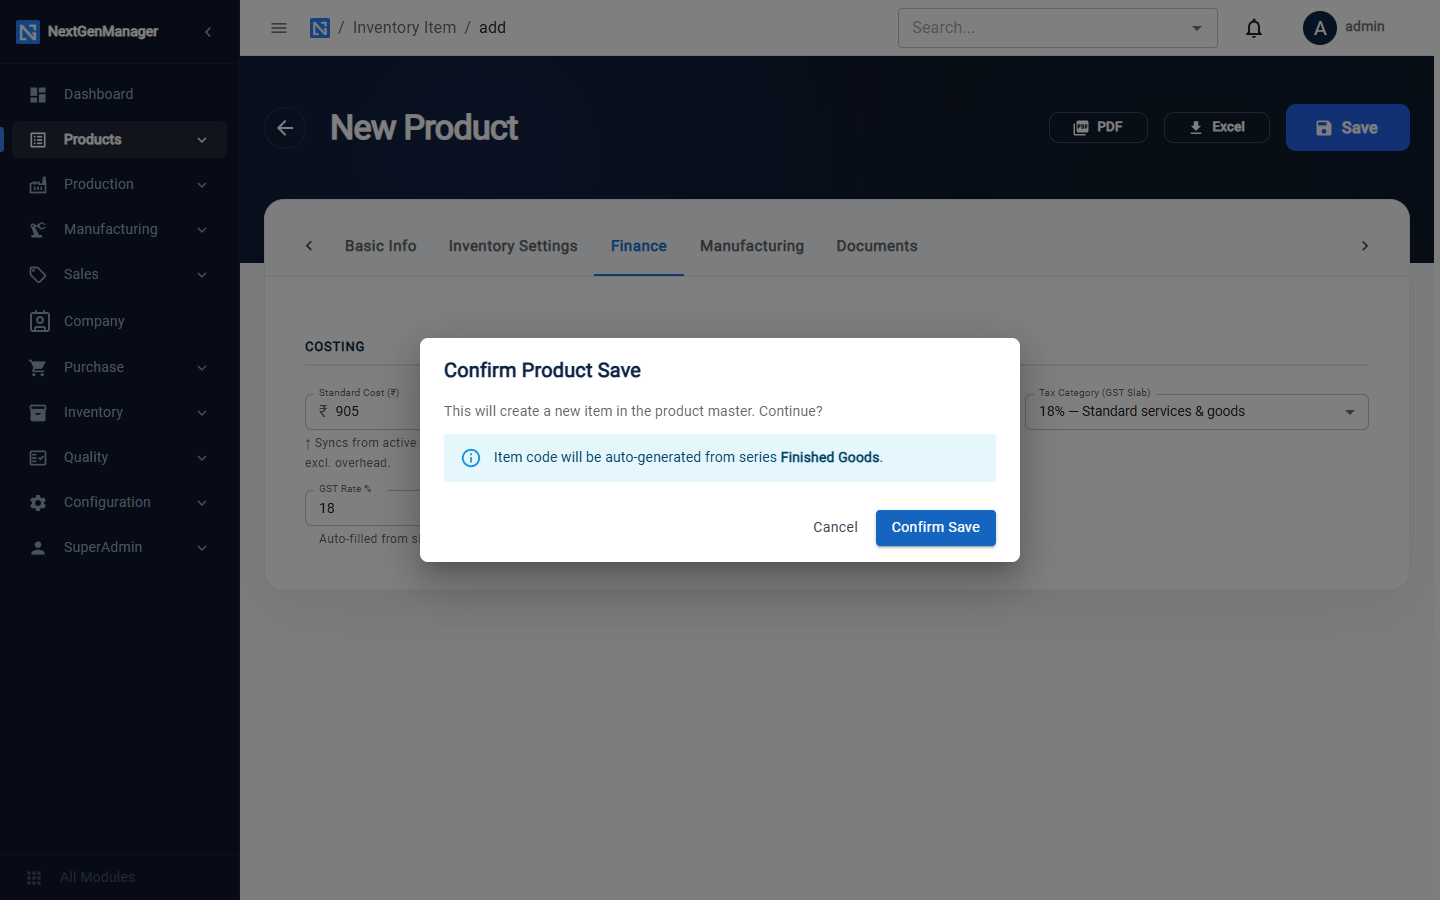Select the Finance tab
The height and width of the screenshot is (900, 1440).
point(639,246)
